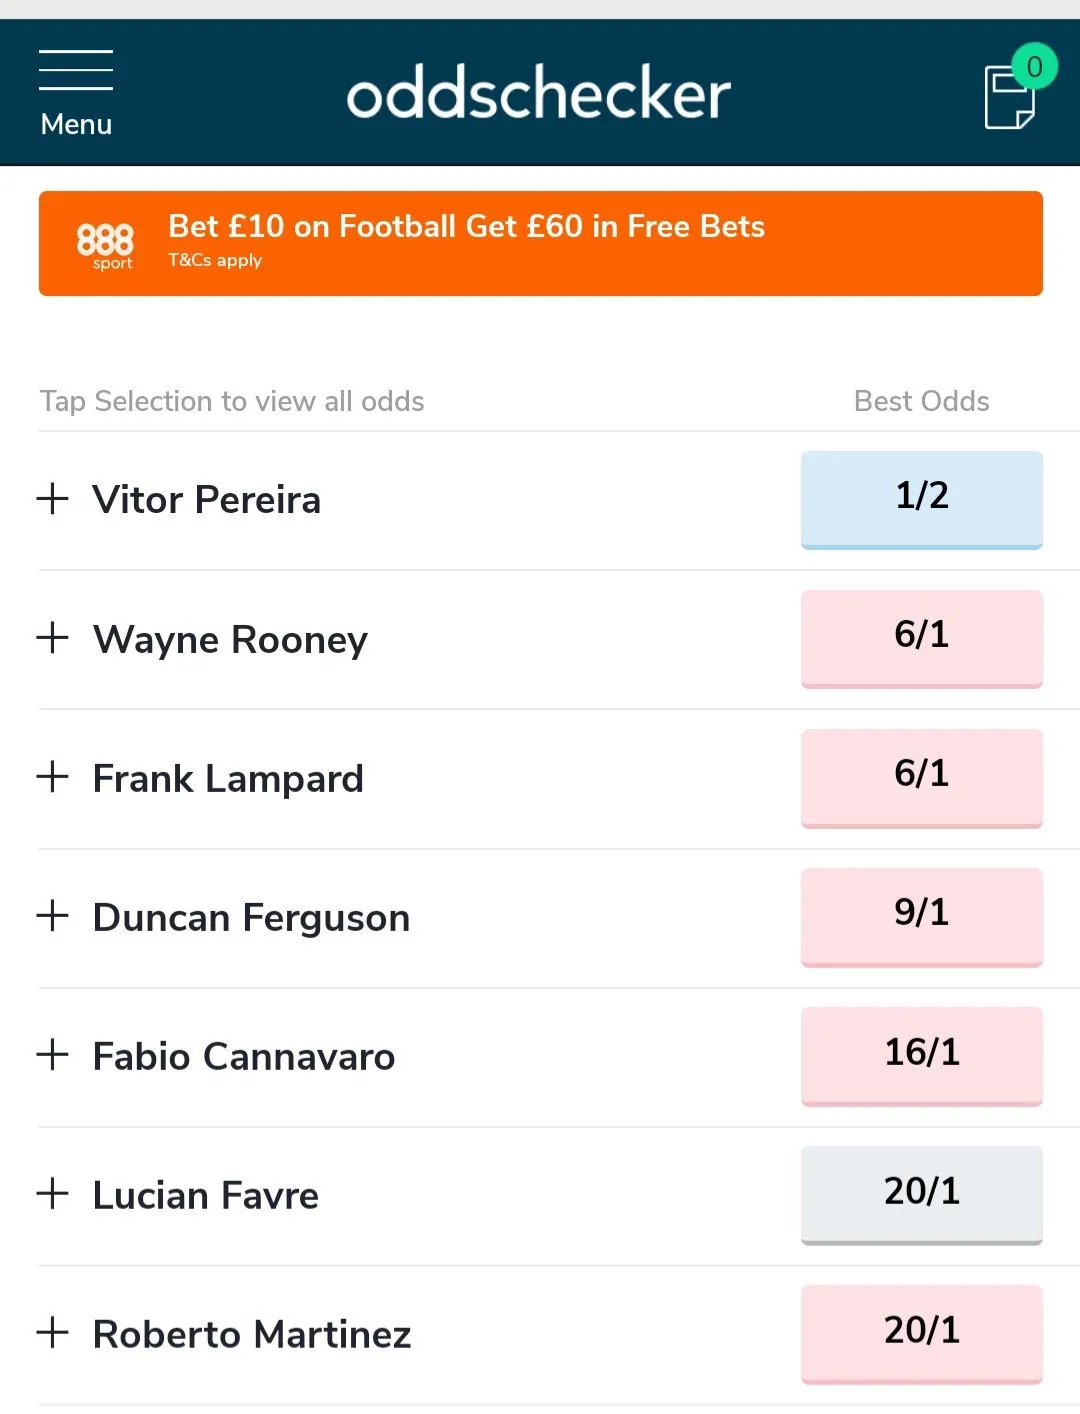
Task: Select Lucian Favre 20/1 odds button
Action: click(921, 1193)
